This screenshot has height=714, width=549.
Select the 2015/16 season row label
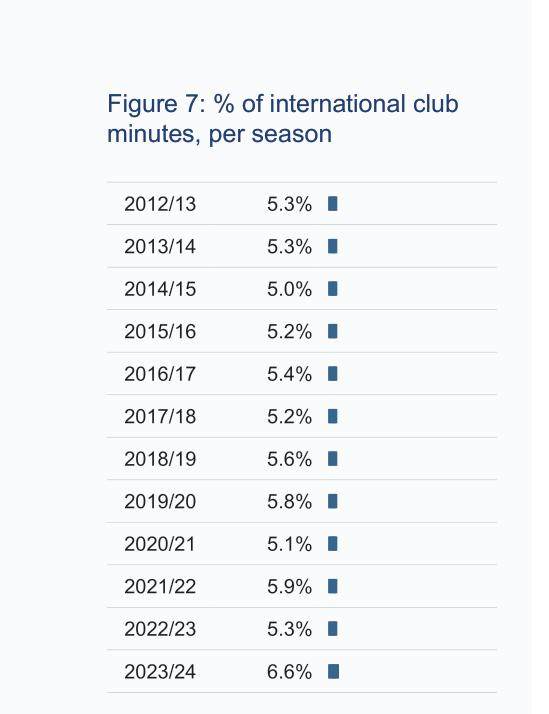[160, 332]
